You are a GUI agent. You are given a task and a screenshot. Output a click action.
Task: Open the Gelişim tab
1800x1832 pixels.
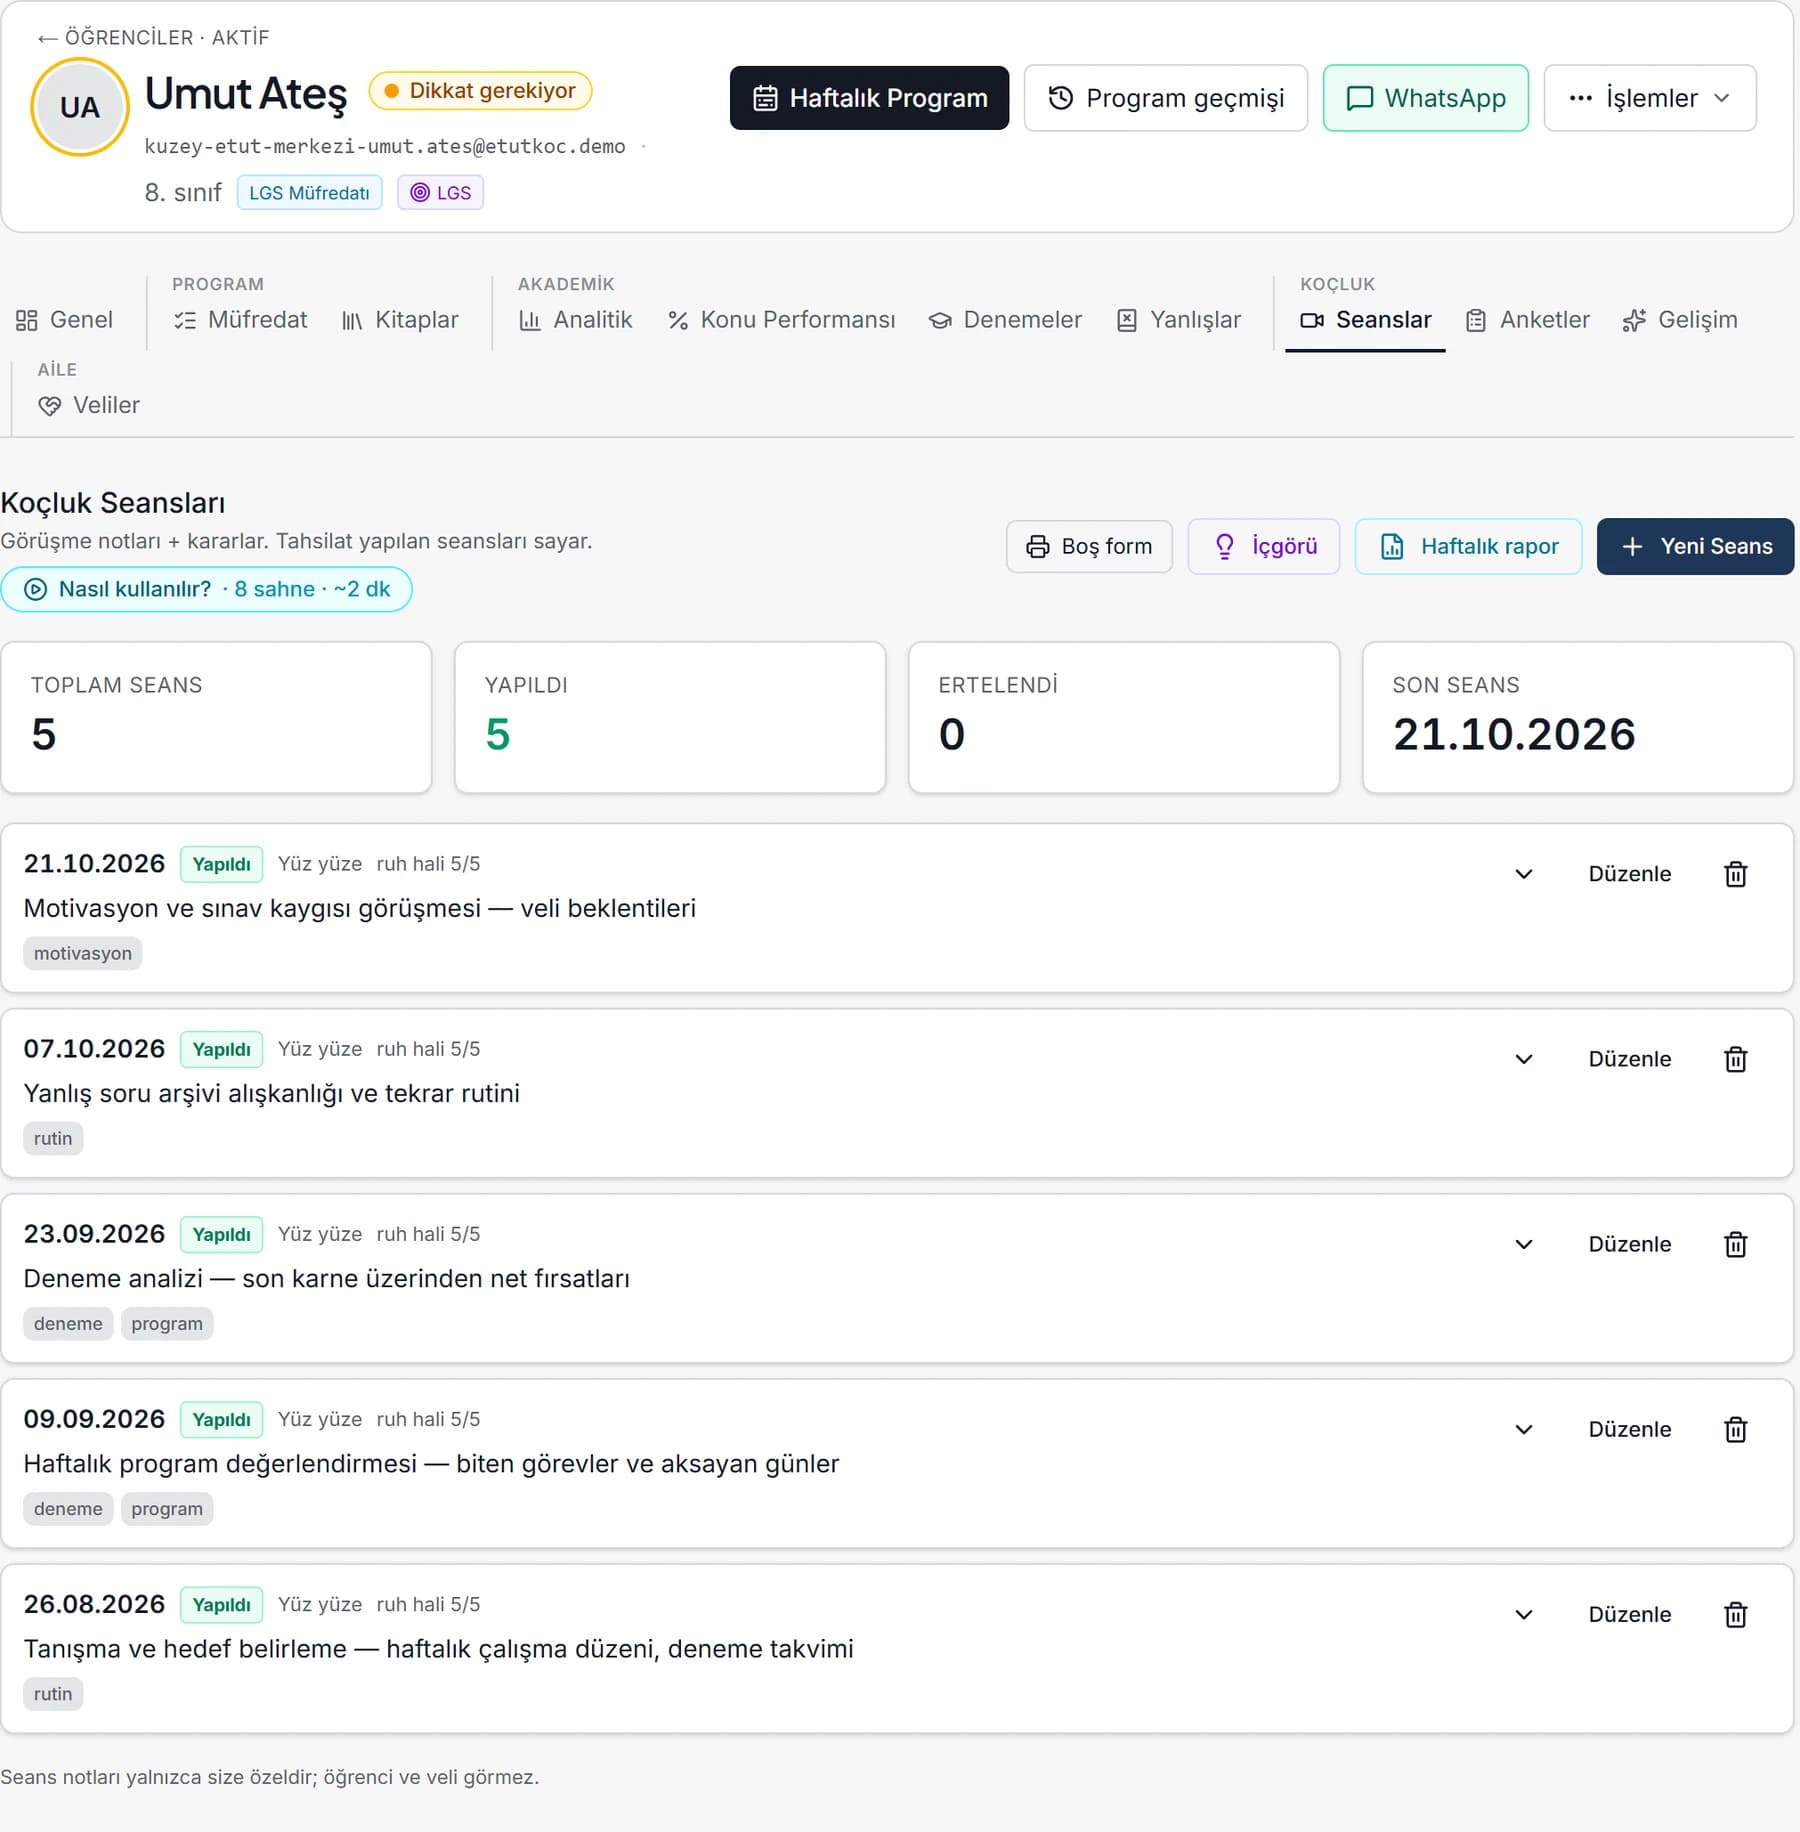(1680, 320)
